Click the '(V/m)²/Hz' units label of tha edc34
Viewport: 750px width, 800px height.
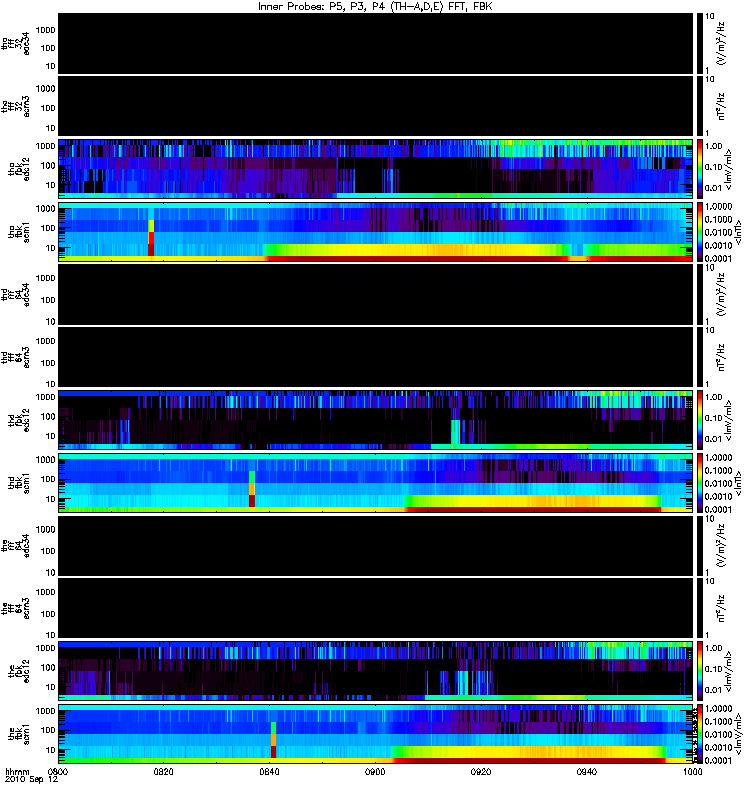click(722, 44)
